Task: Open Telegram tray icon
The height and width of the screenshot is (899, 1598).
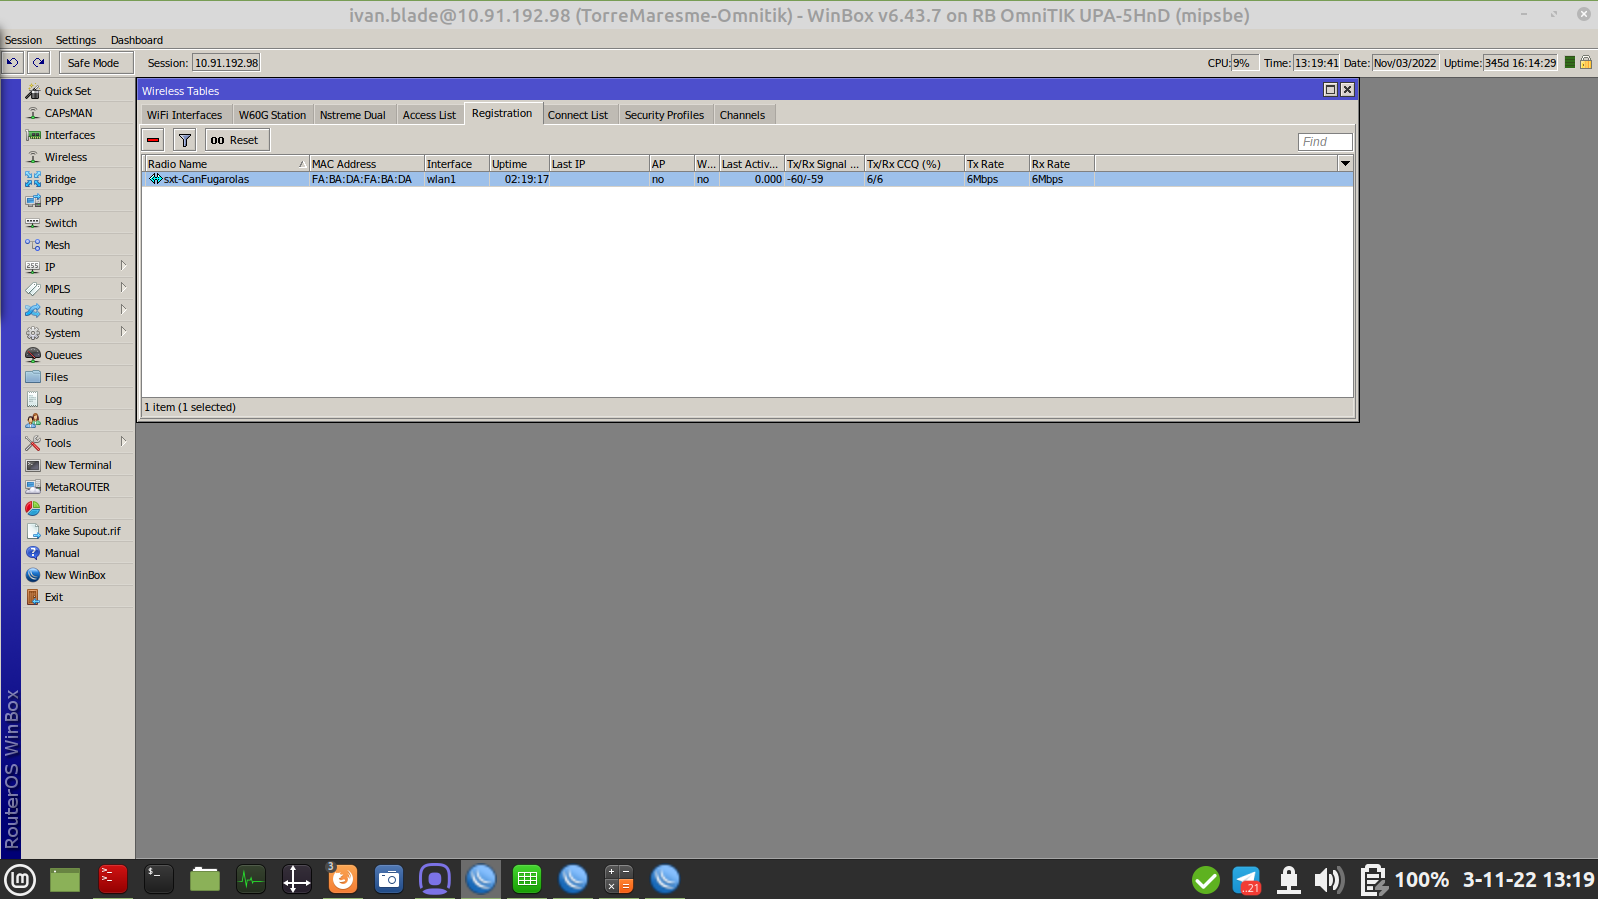Action: coord(1247,880)
